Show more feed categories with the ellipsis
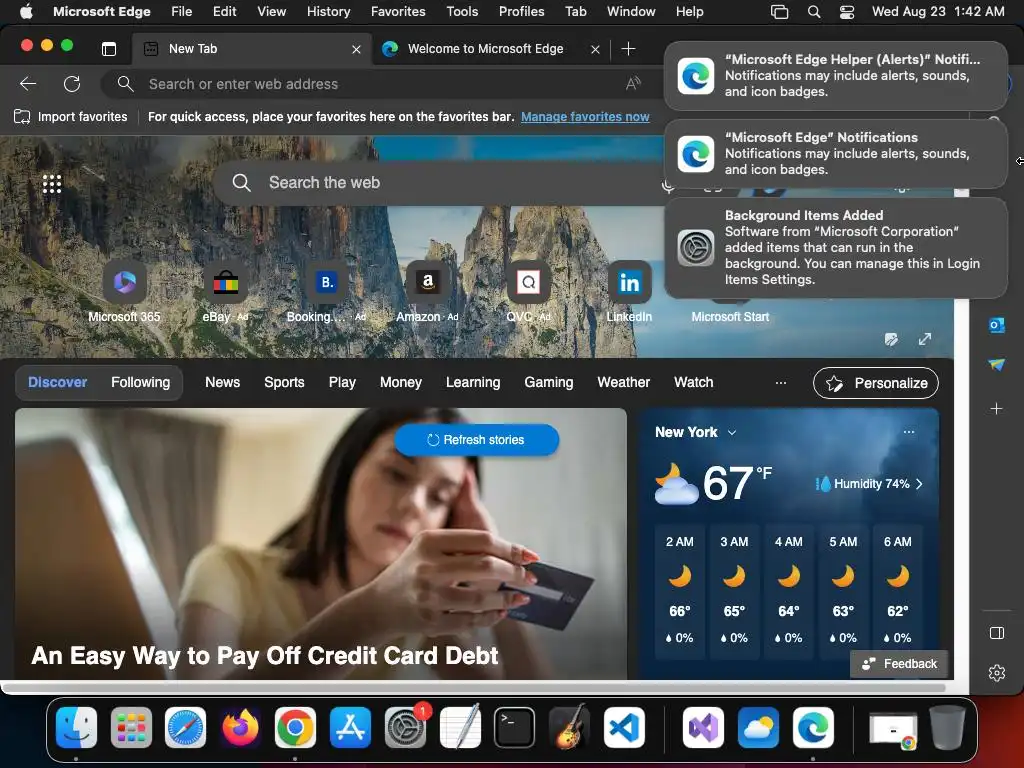Screen dimensions: 1024x768 (780, 383)
